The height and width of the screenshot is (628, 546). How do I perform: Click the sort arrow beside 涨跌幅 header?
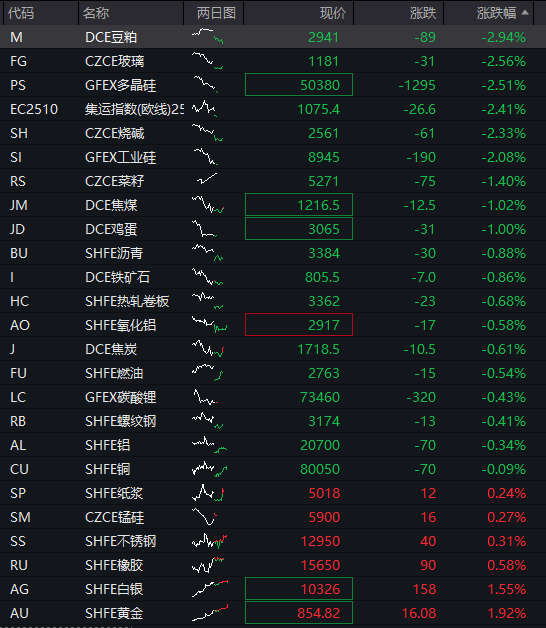coord(525,13)
